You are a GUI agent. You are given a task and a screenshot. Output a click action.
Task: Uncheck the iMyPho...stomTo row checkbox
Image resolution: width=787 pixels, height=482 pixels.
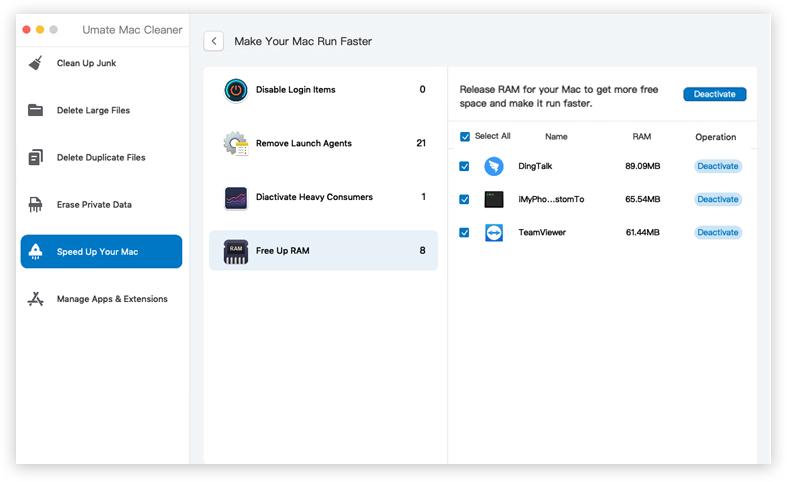click(x=465, y=200)
